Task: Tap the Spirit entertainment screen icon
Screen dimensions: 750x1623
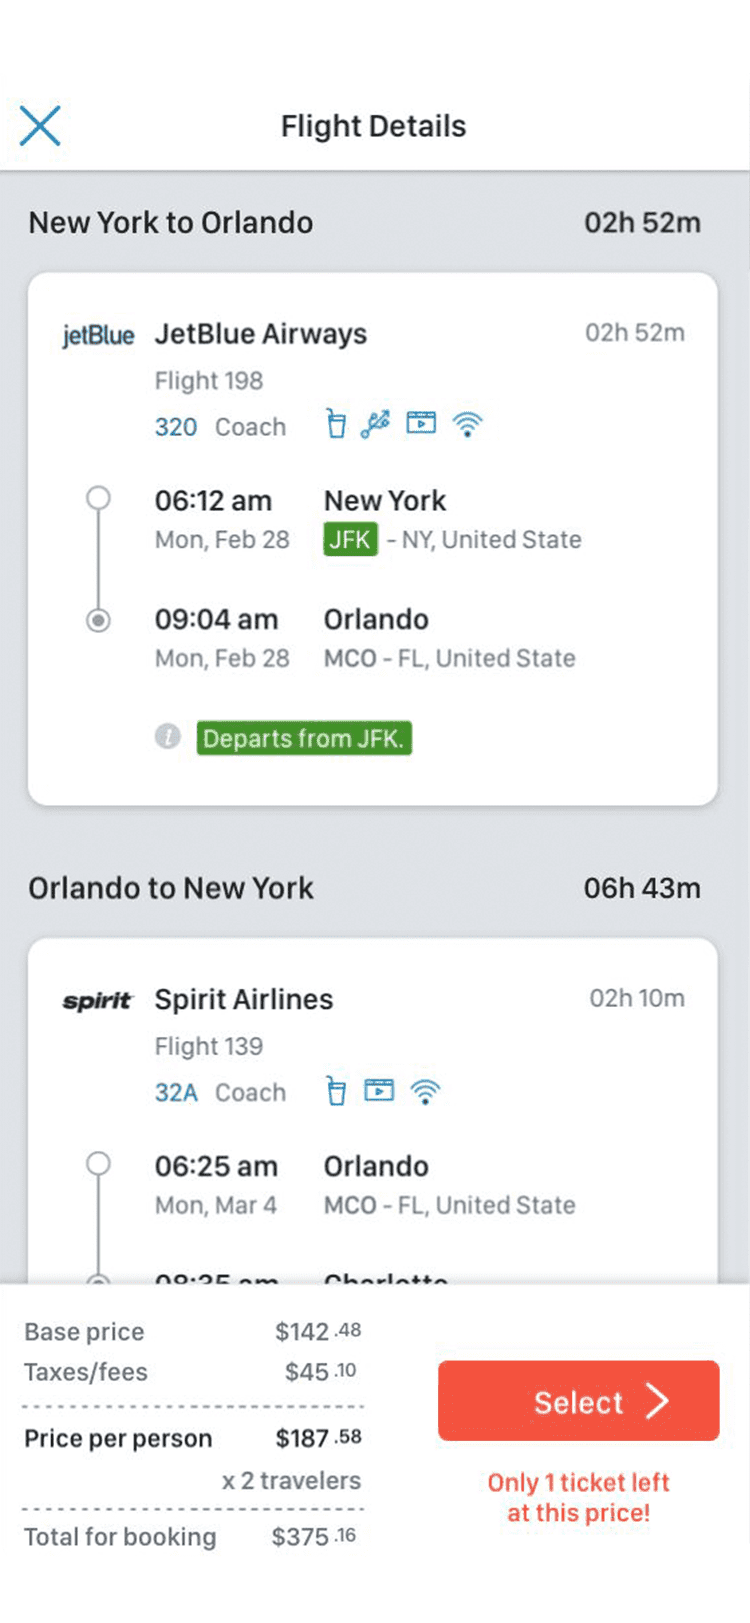Action: point(379,1089)
